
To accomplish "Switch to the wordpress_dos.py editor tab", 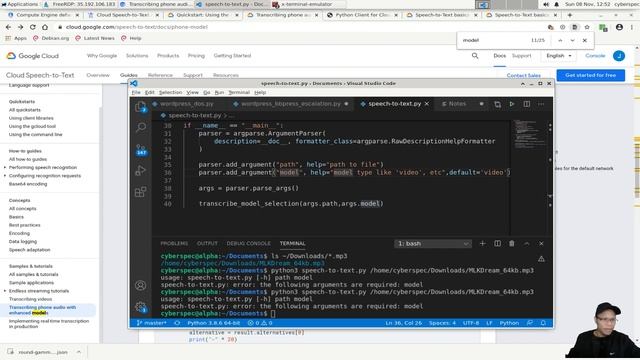I will [x=187, y=104].
